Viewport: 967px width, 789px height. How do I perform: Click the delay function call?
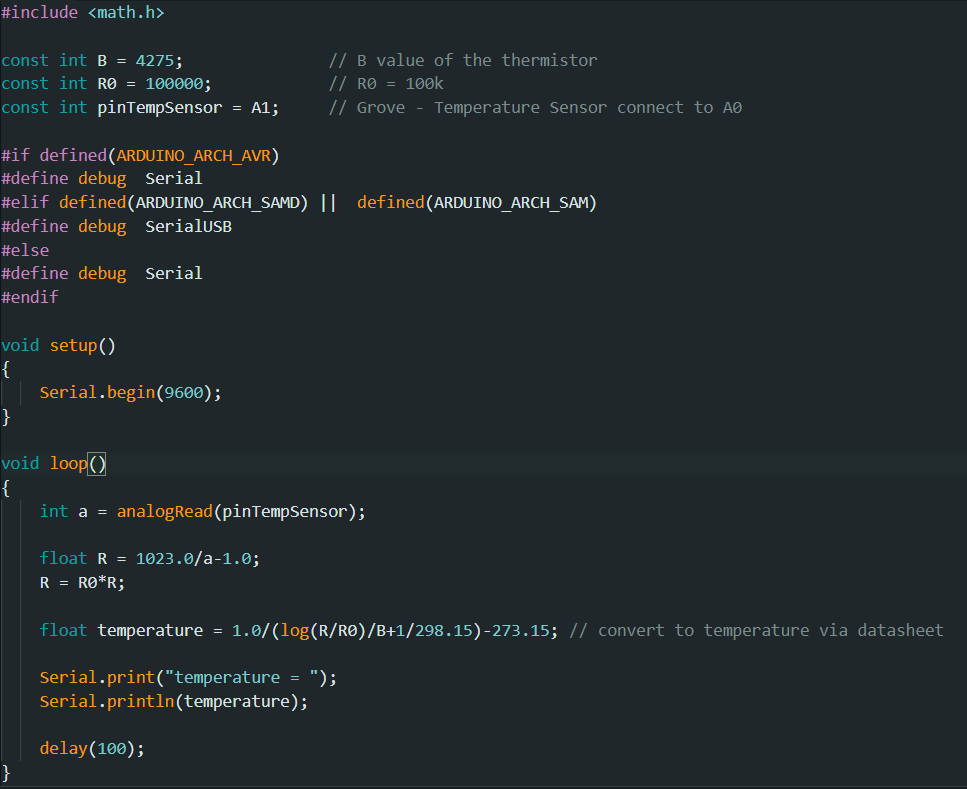(x=63, y=748)
